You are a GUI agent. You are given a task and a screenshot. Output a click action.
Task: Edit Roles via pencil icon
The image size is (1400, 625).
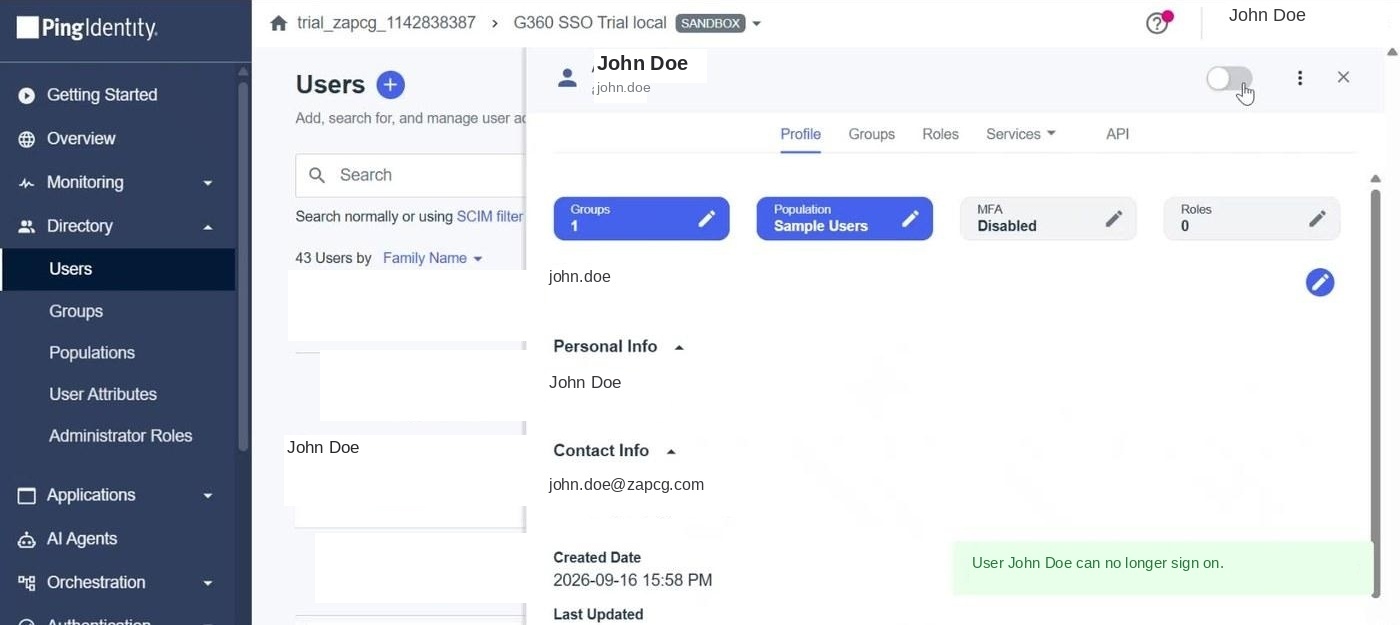(x=1318, y=219)
